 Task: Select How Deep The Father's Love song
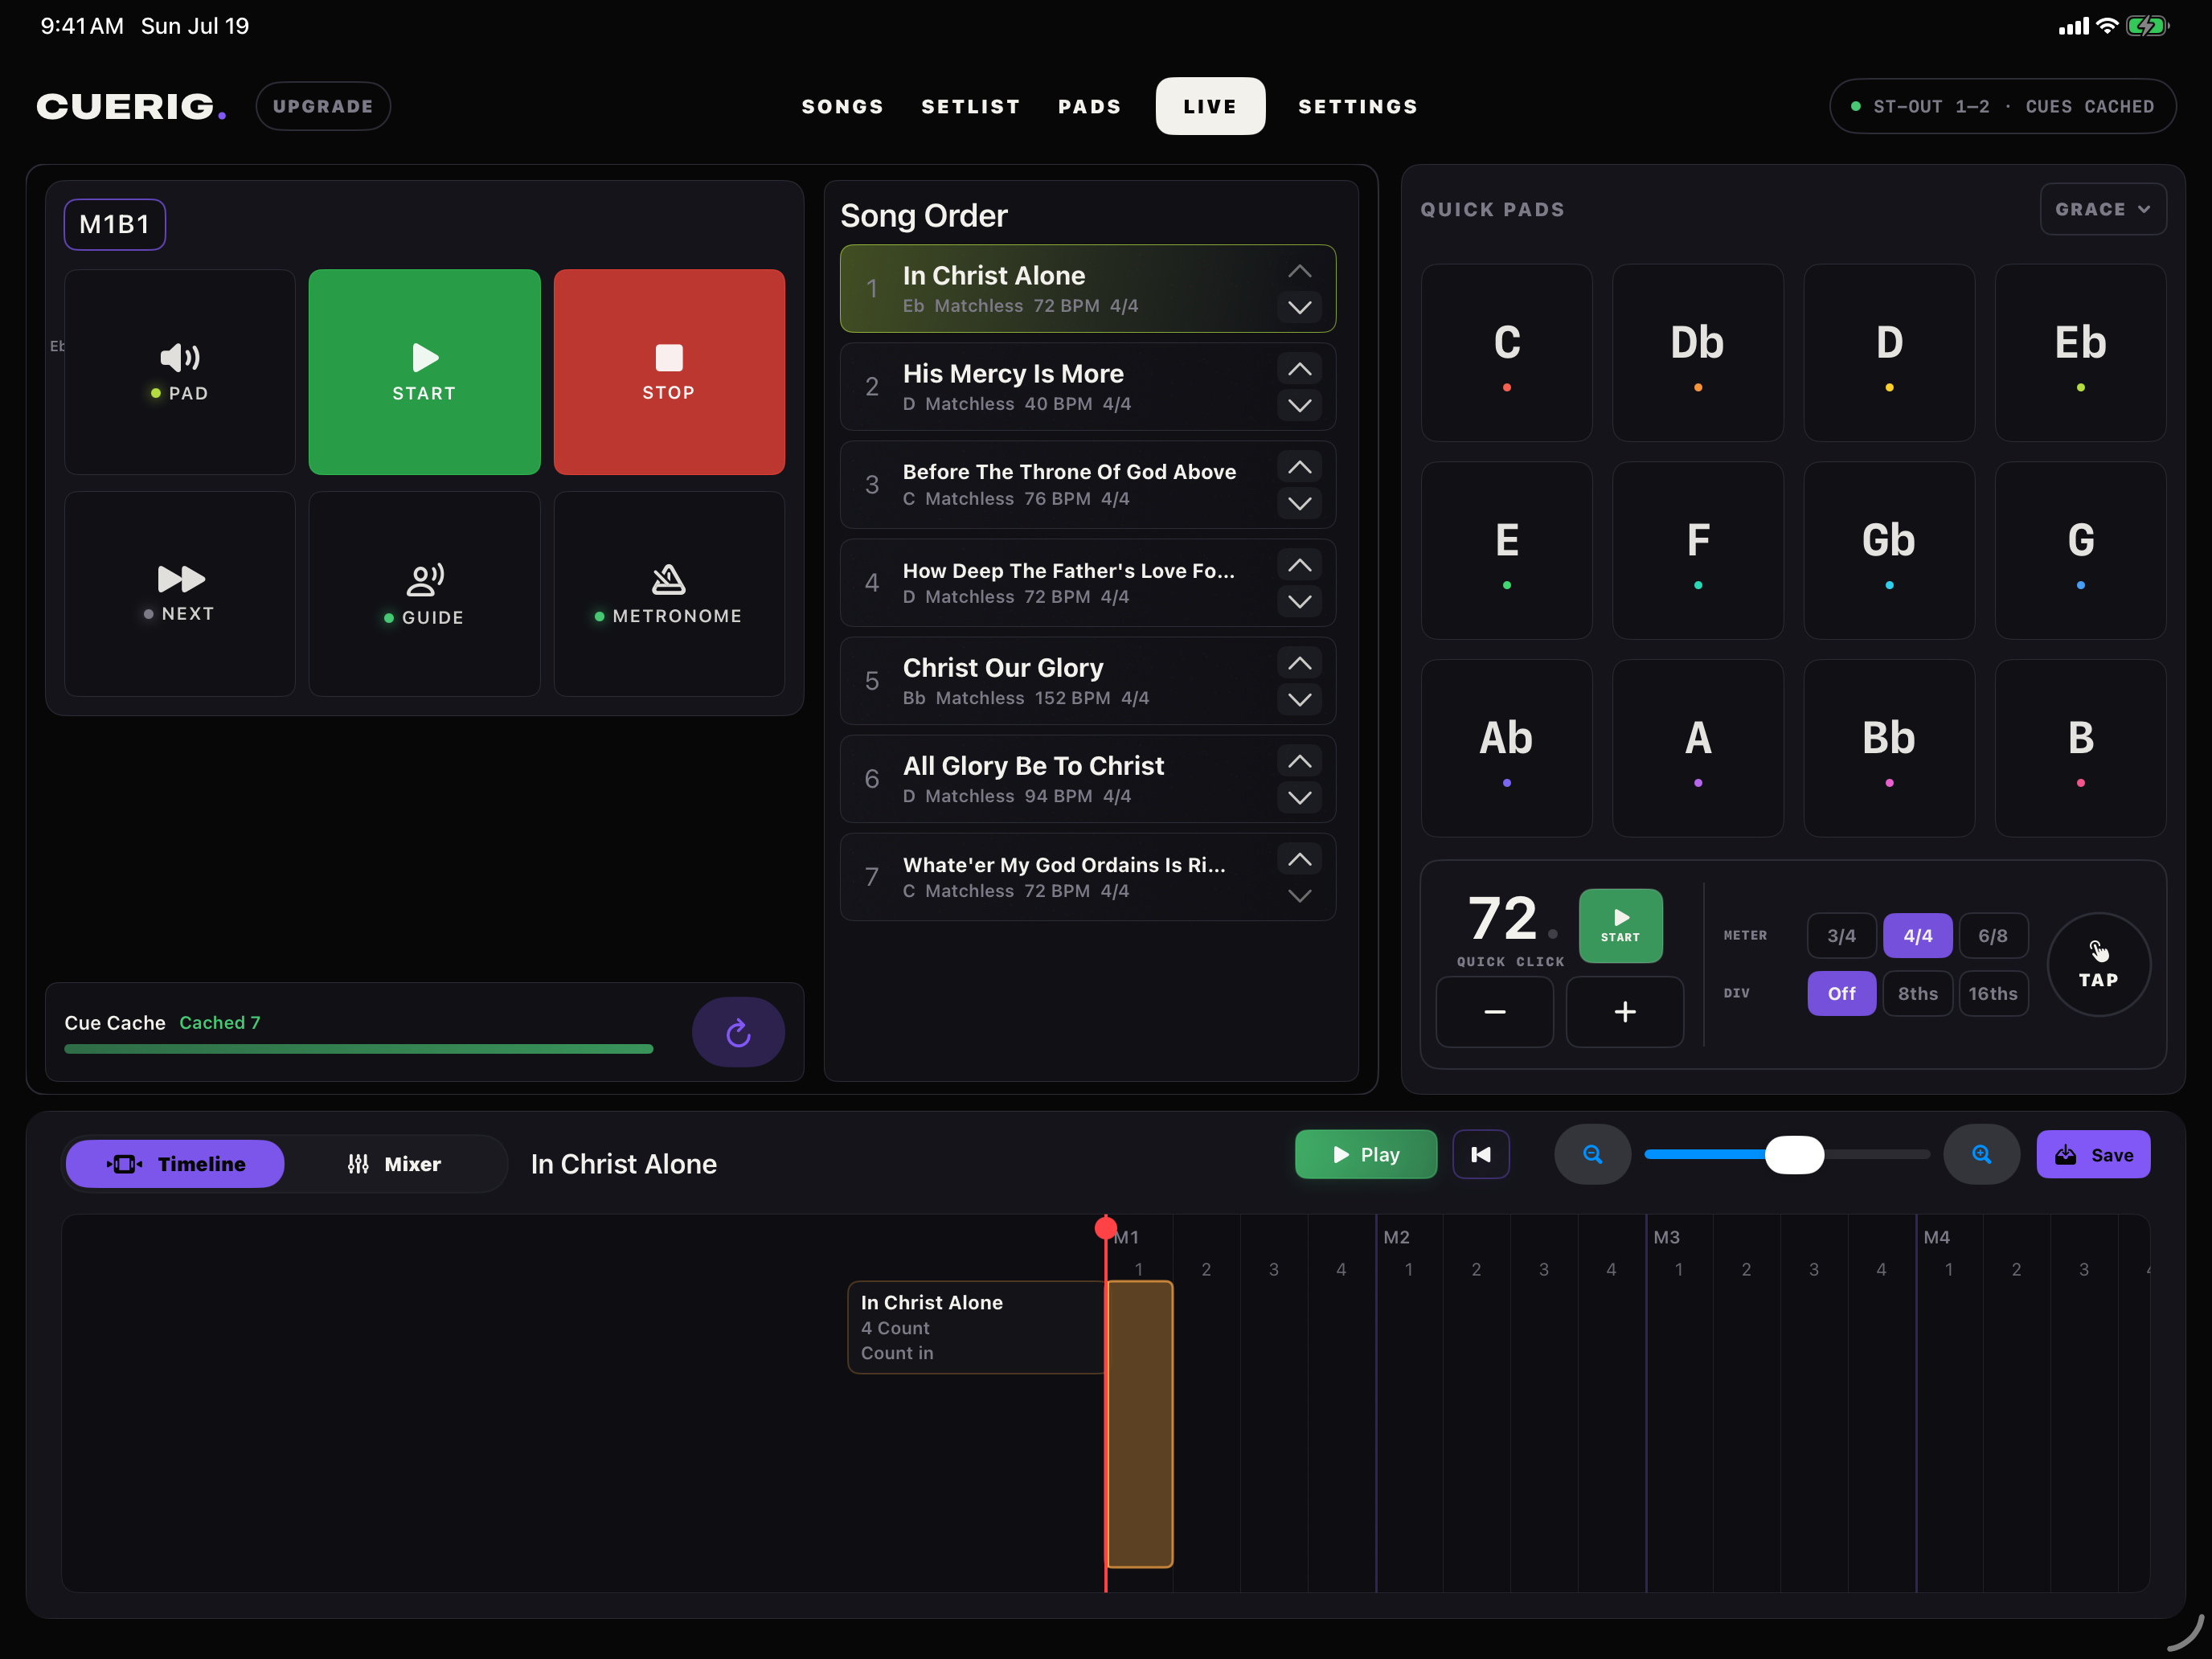pyautogui.click(x=1088, y=583)
